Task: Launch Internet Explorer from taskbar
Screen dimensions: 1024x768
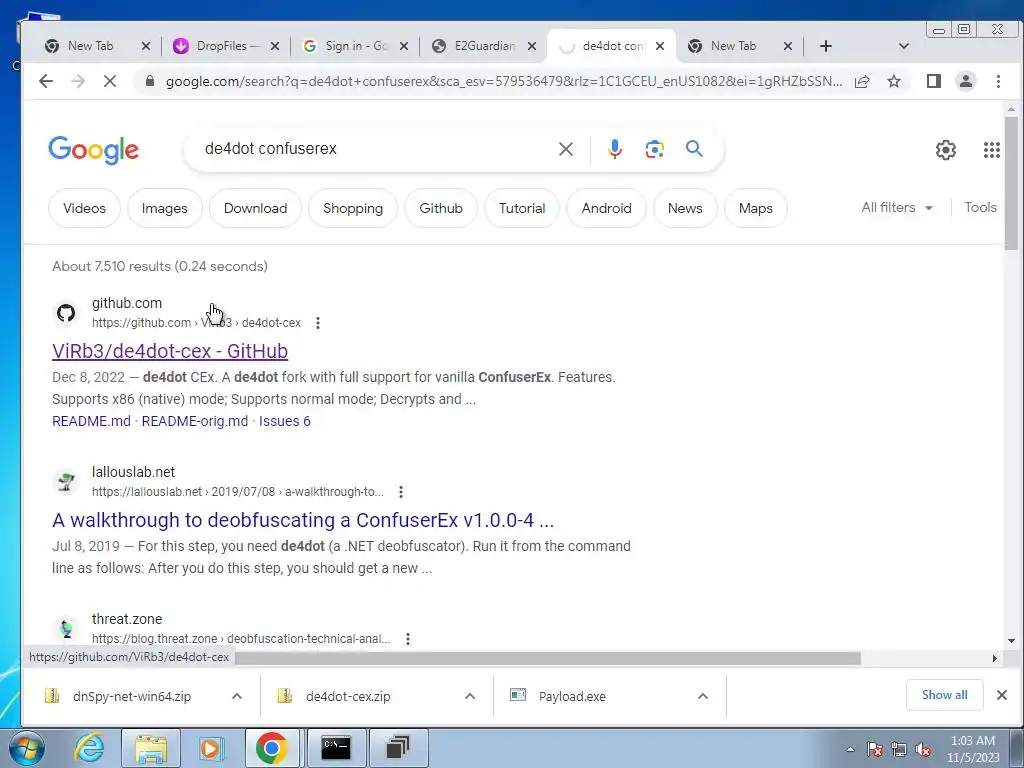Action: pyautogui.click(x=89, y=748)
